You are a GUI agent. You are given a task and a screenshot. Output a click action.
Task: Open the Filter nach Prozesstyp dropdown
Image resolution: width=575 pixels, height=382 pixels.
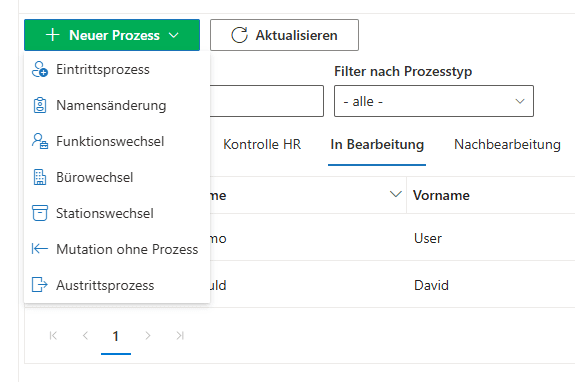coord(434,101)
